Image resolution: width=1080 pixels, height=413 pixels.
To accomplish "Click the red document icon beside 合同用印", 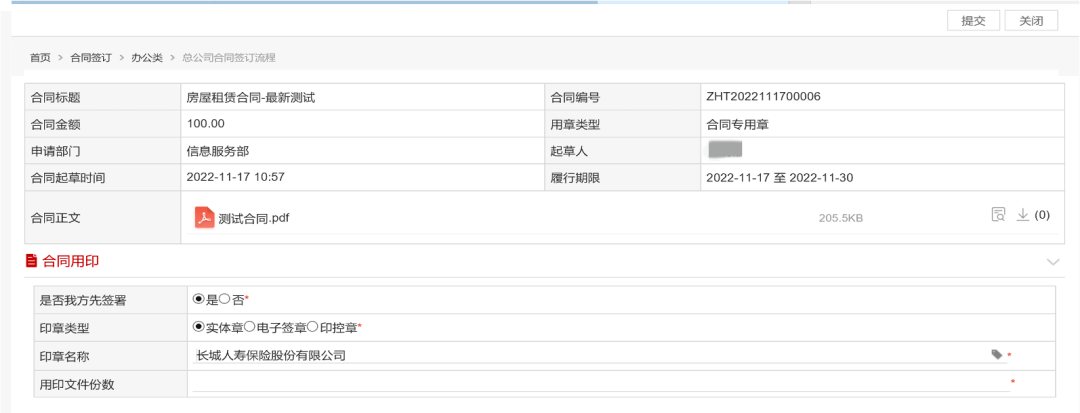I will [31, 261].
